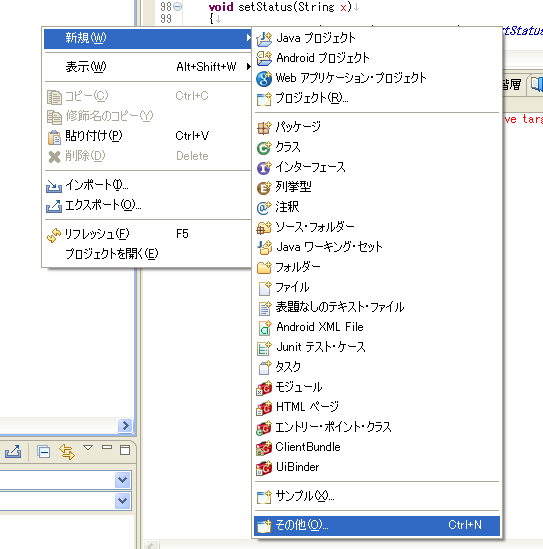Click the Java プロジェクト icon
Screen dimensions: 543x549
tap(264, 39)
